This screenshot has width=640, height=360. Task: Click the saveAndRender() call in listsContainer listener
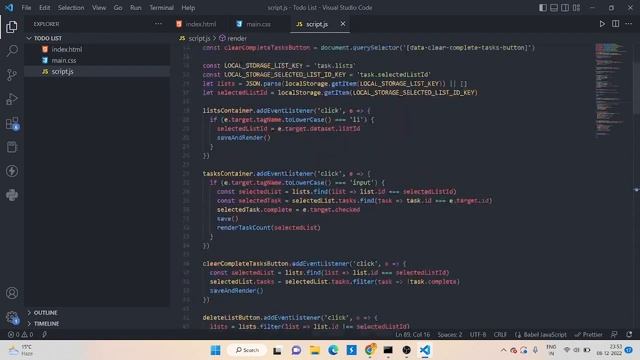244,138
